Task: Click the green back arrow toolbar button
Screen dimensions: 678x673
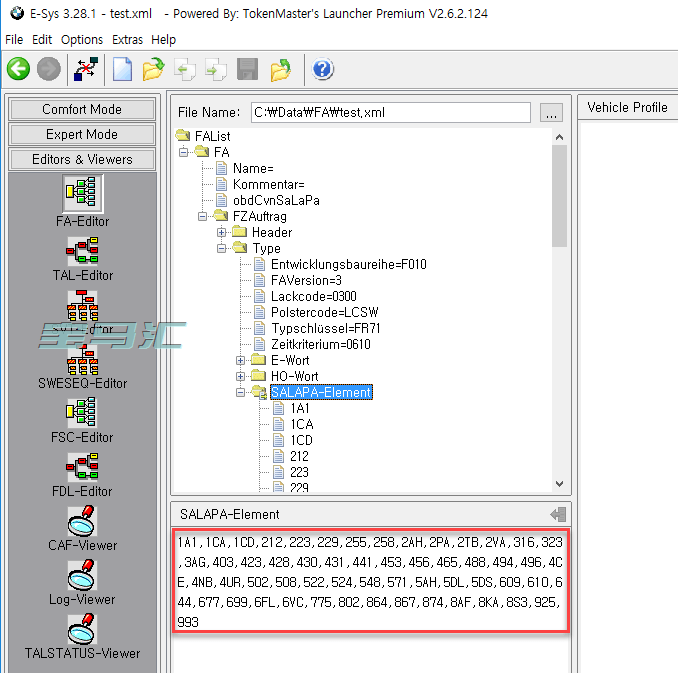Action: 18,69
